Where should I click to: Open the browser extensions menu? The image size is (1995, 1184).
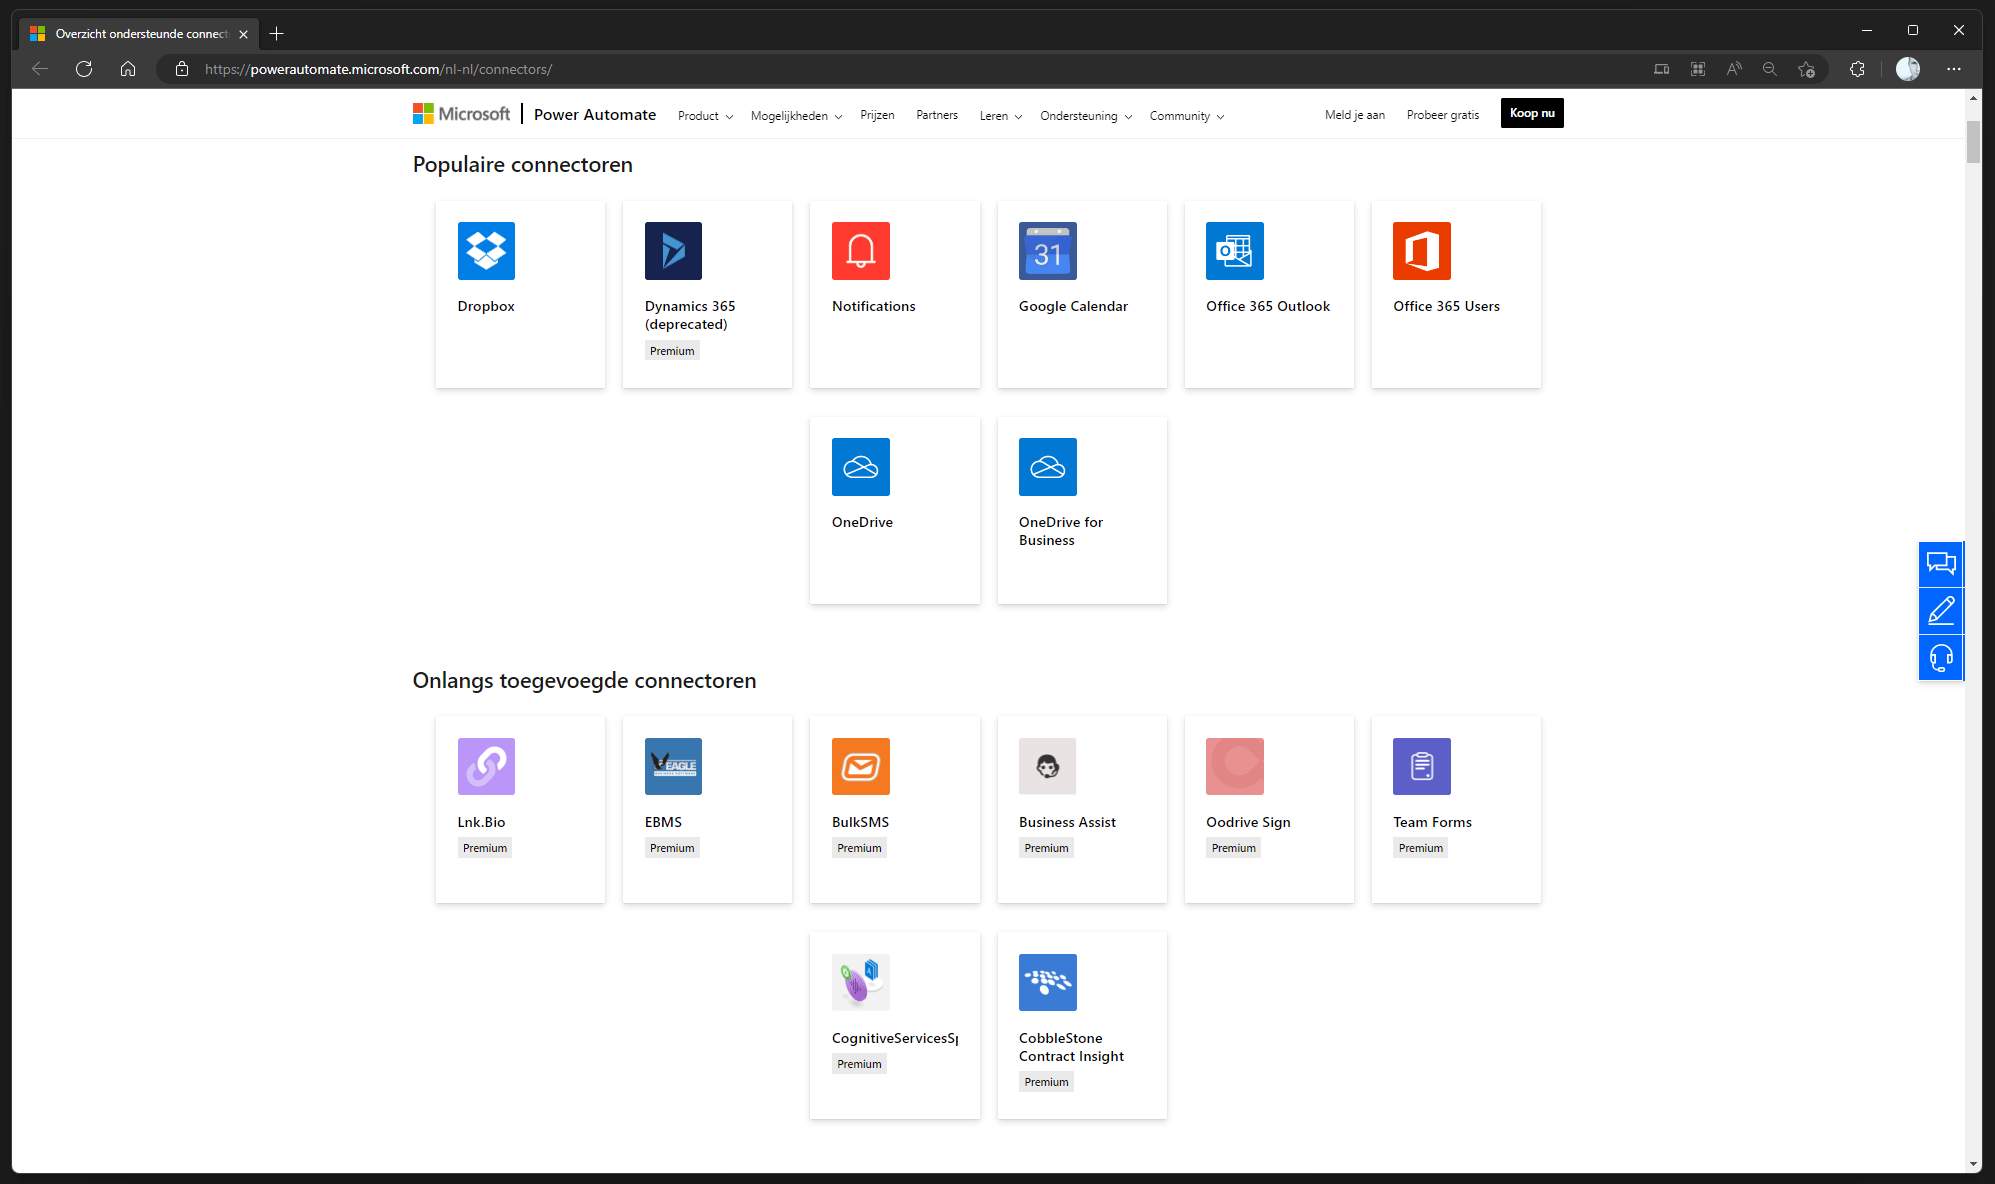click(1857, 69)
